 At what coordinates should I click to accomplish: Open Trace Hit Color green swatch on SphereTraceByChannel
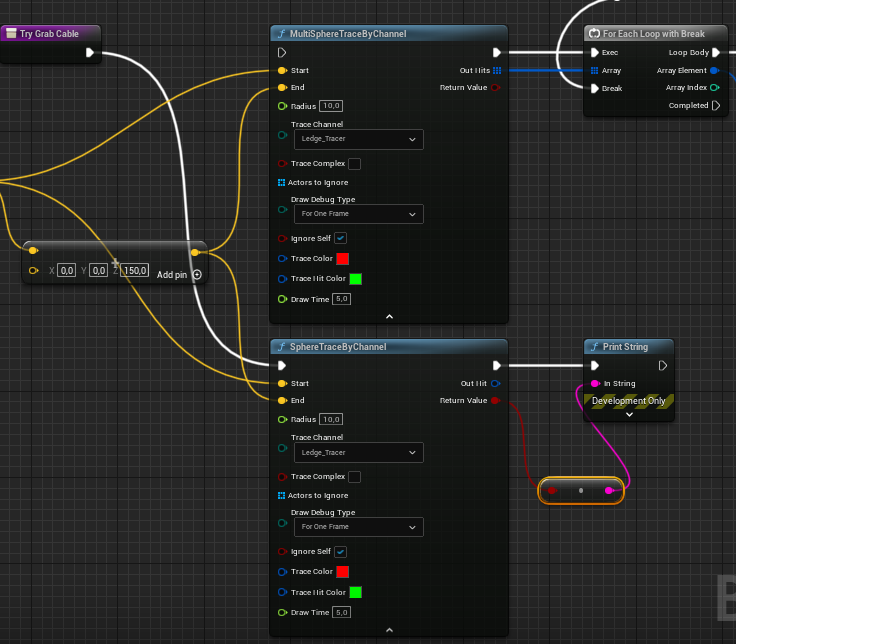click(x=356, y=592)
